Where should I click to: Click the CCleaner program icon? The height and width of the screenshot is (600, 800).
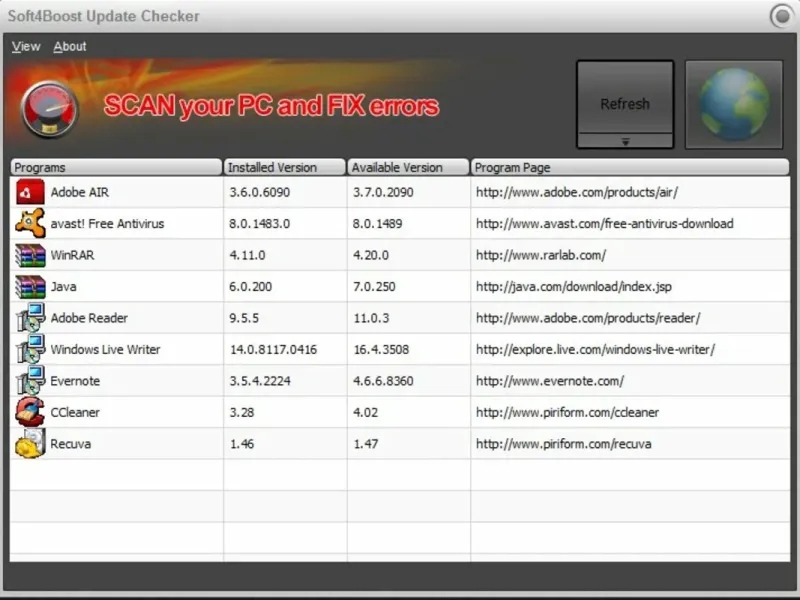click(30, 412)
